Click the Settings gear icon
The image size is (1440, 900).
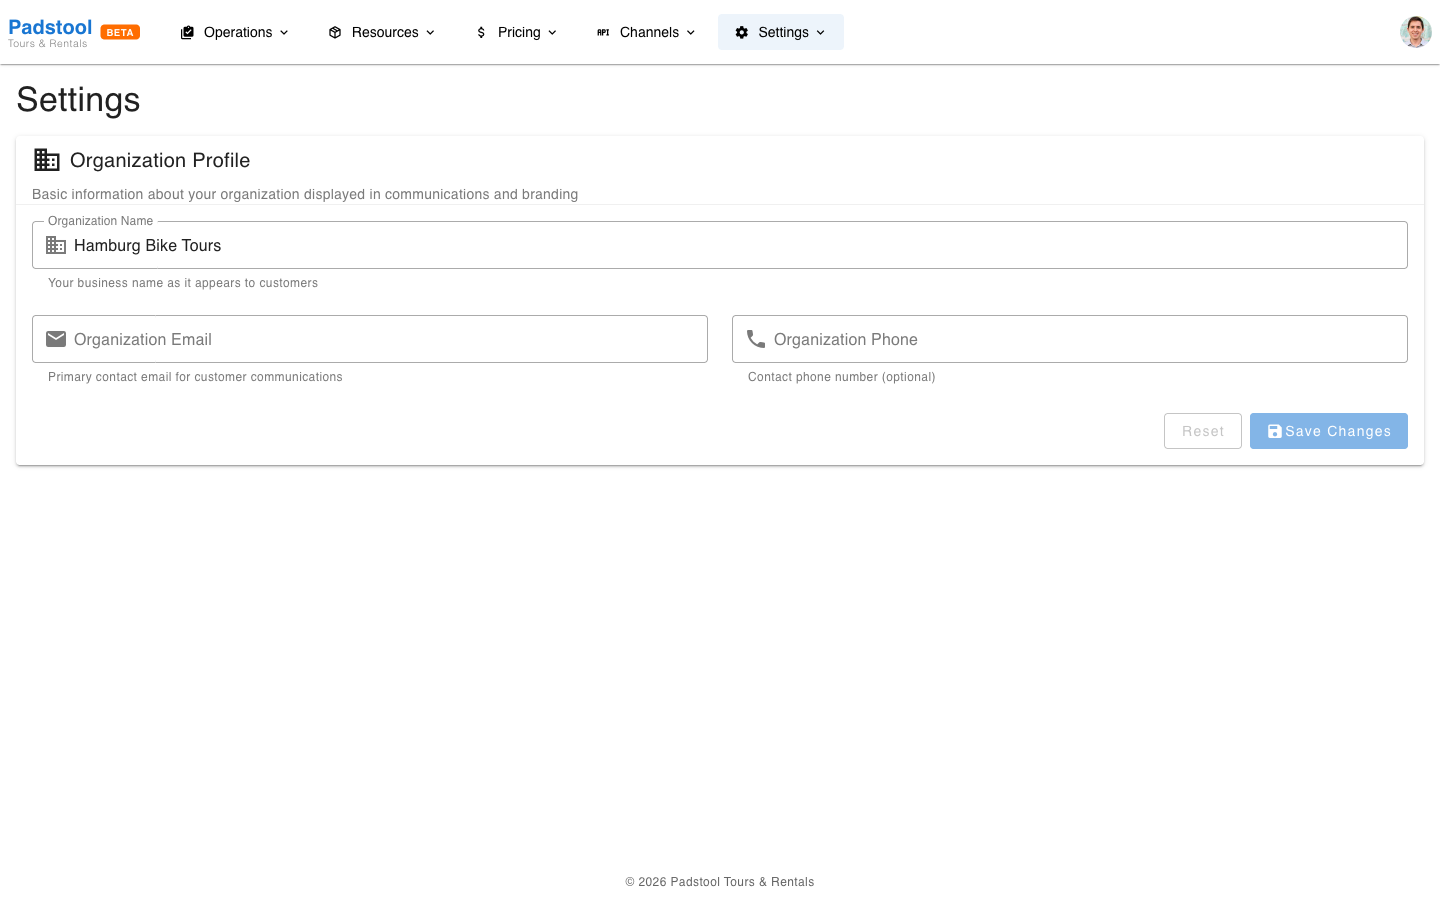[742, 32]
